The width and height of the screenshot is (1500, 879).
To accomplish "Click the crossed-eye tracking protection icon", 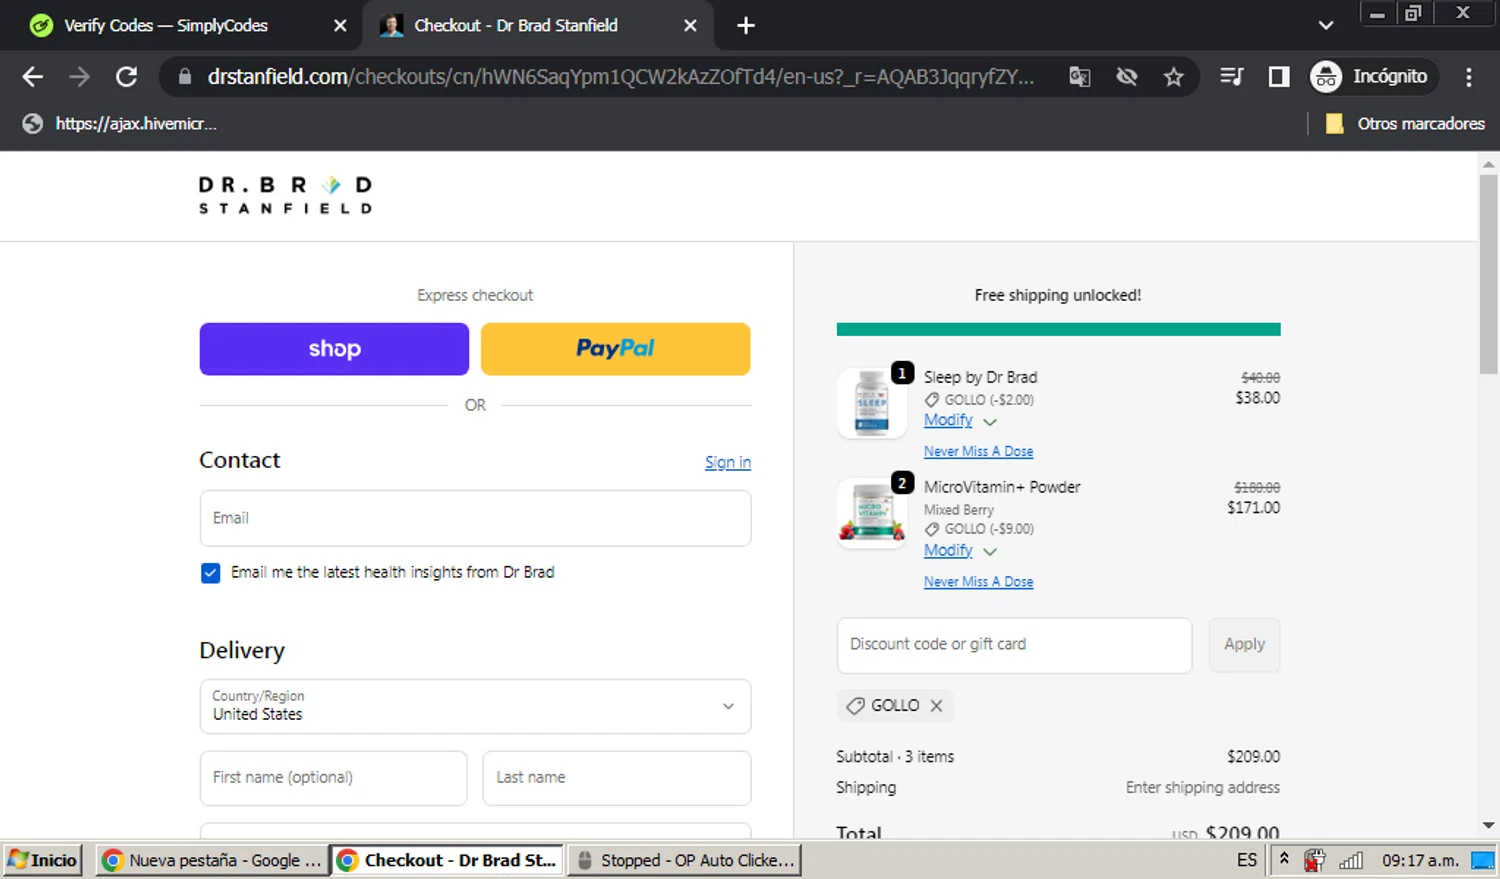I will click(1127, 77).
